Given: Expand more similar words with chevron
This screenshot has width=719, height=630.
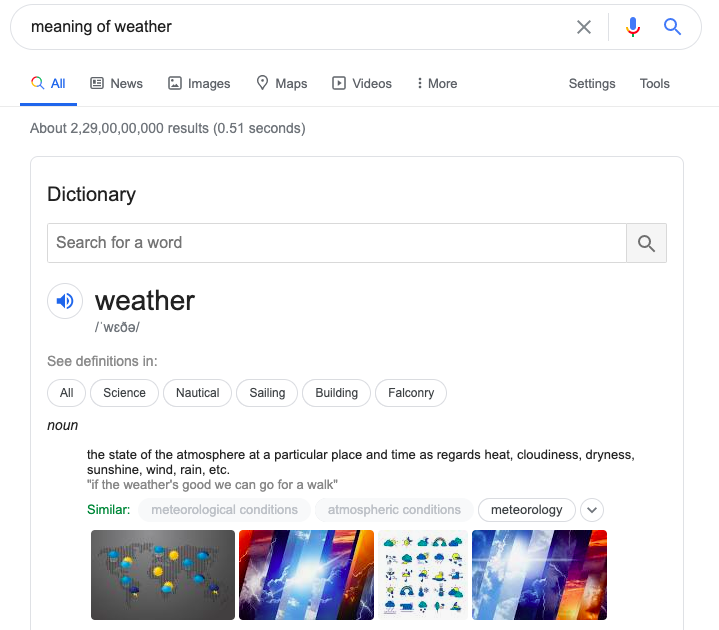Looking at the screenshot, I should click(x=592, y=510).
